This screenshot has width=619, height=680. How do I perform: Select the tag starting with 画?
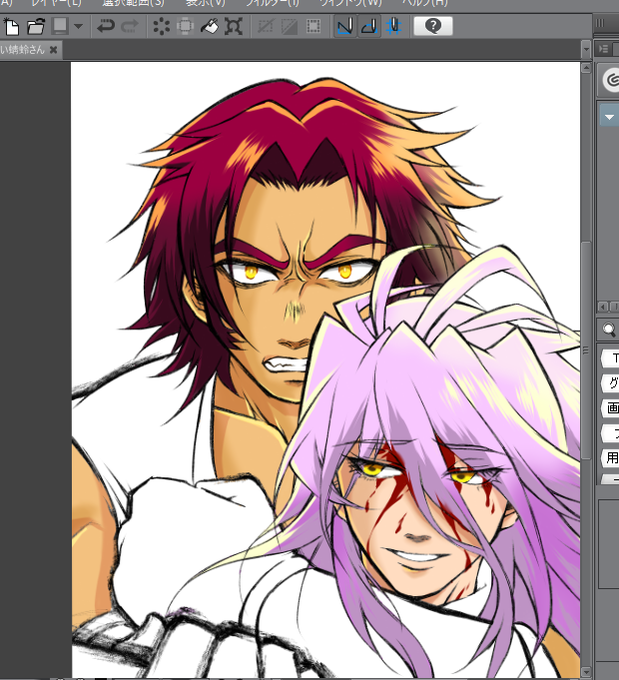click(612, 408)
